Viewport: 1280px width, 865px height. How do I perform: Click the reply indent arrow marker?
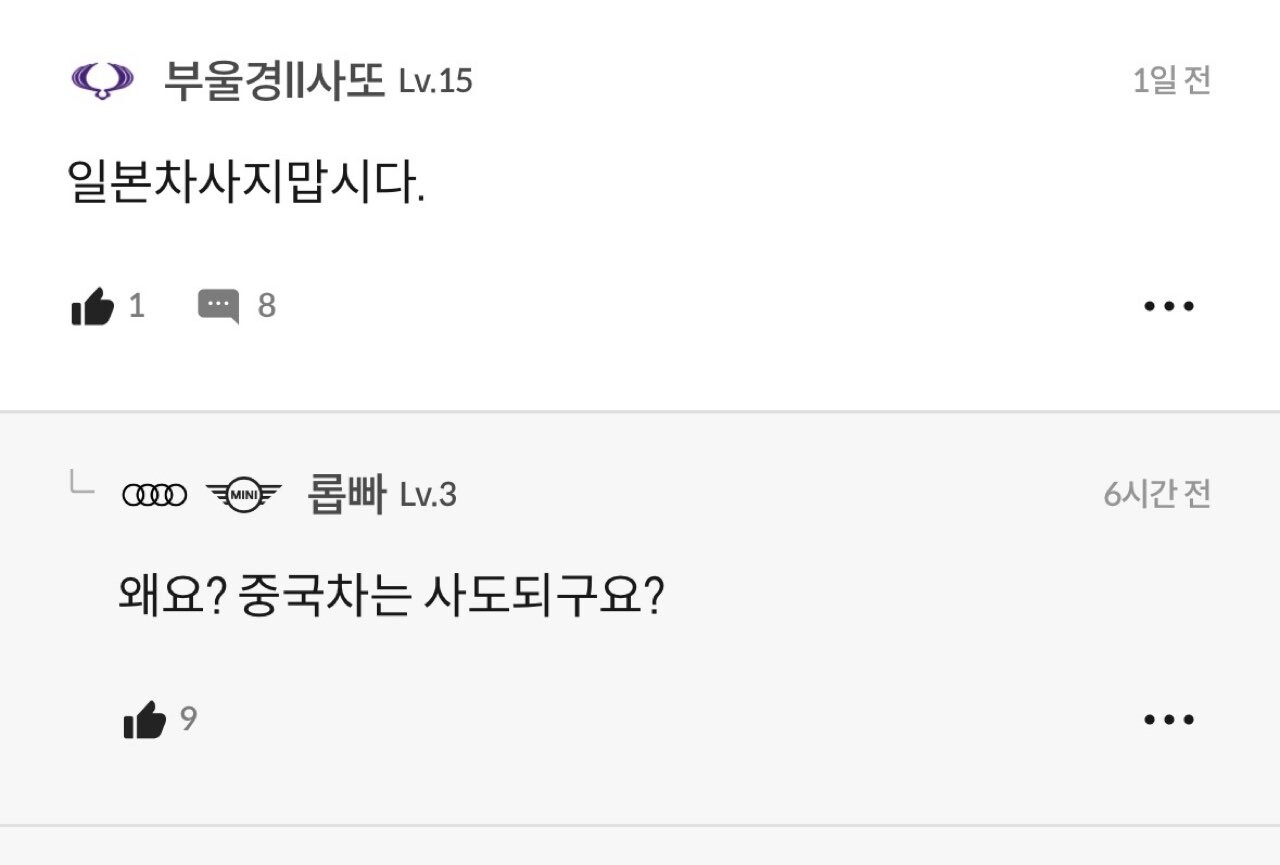[x=81, y=484]
